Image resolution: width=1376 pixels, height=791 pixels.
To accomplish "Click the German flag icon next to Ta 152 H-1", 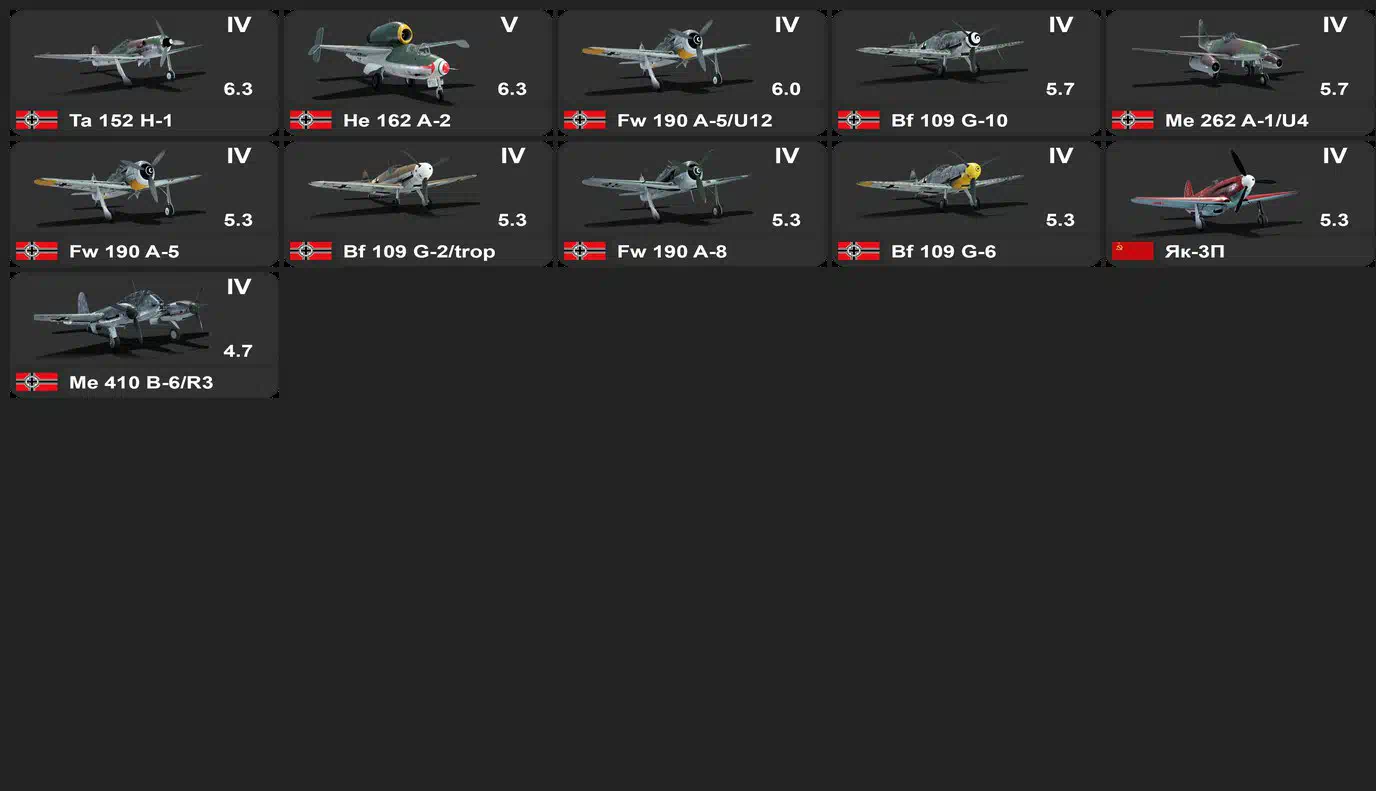I will coord(36,120).
